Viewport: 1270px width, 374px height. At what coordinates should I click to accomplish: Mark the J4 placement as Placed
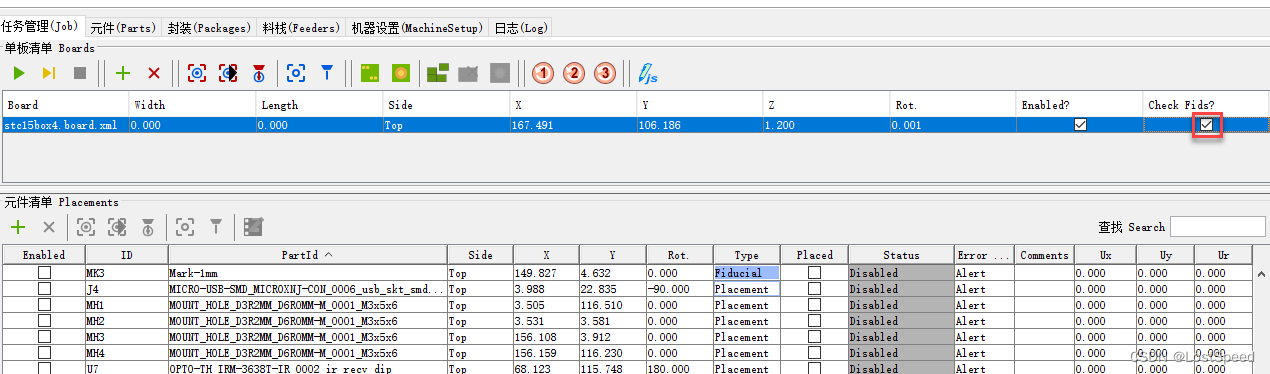click(x=815, y=289)
